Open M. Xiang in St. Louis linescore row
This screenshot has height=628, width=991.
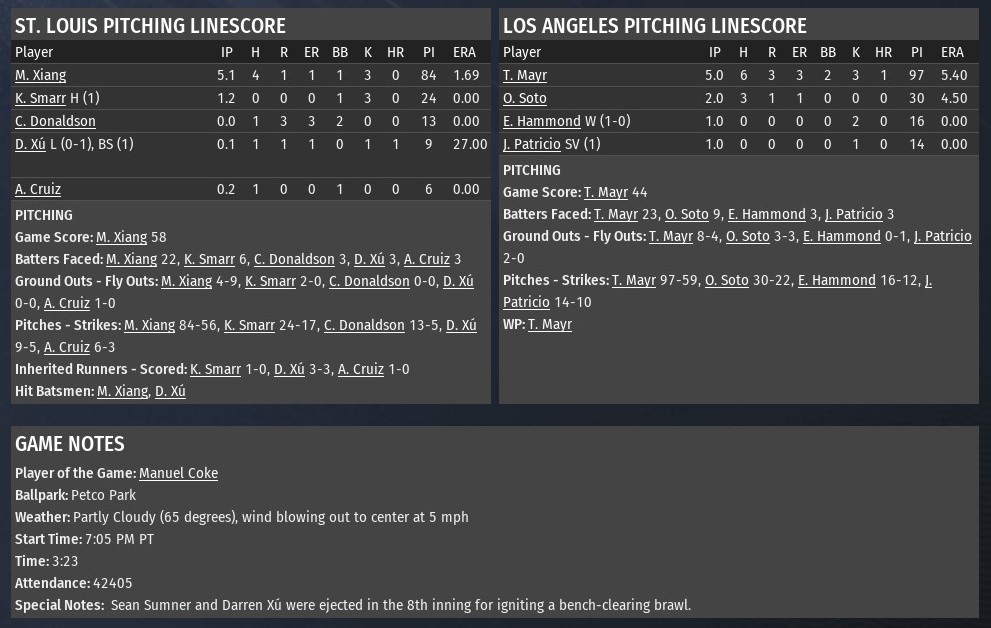click(40, 75)
